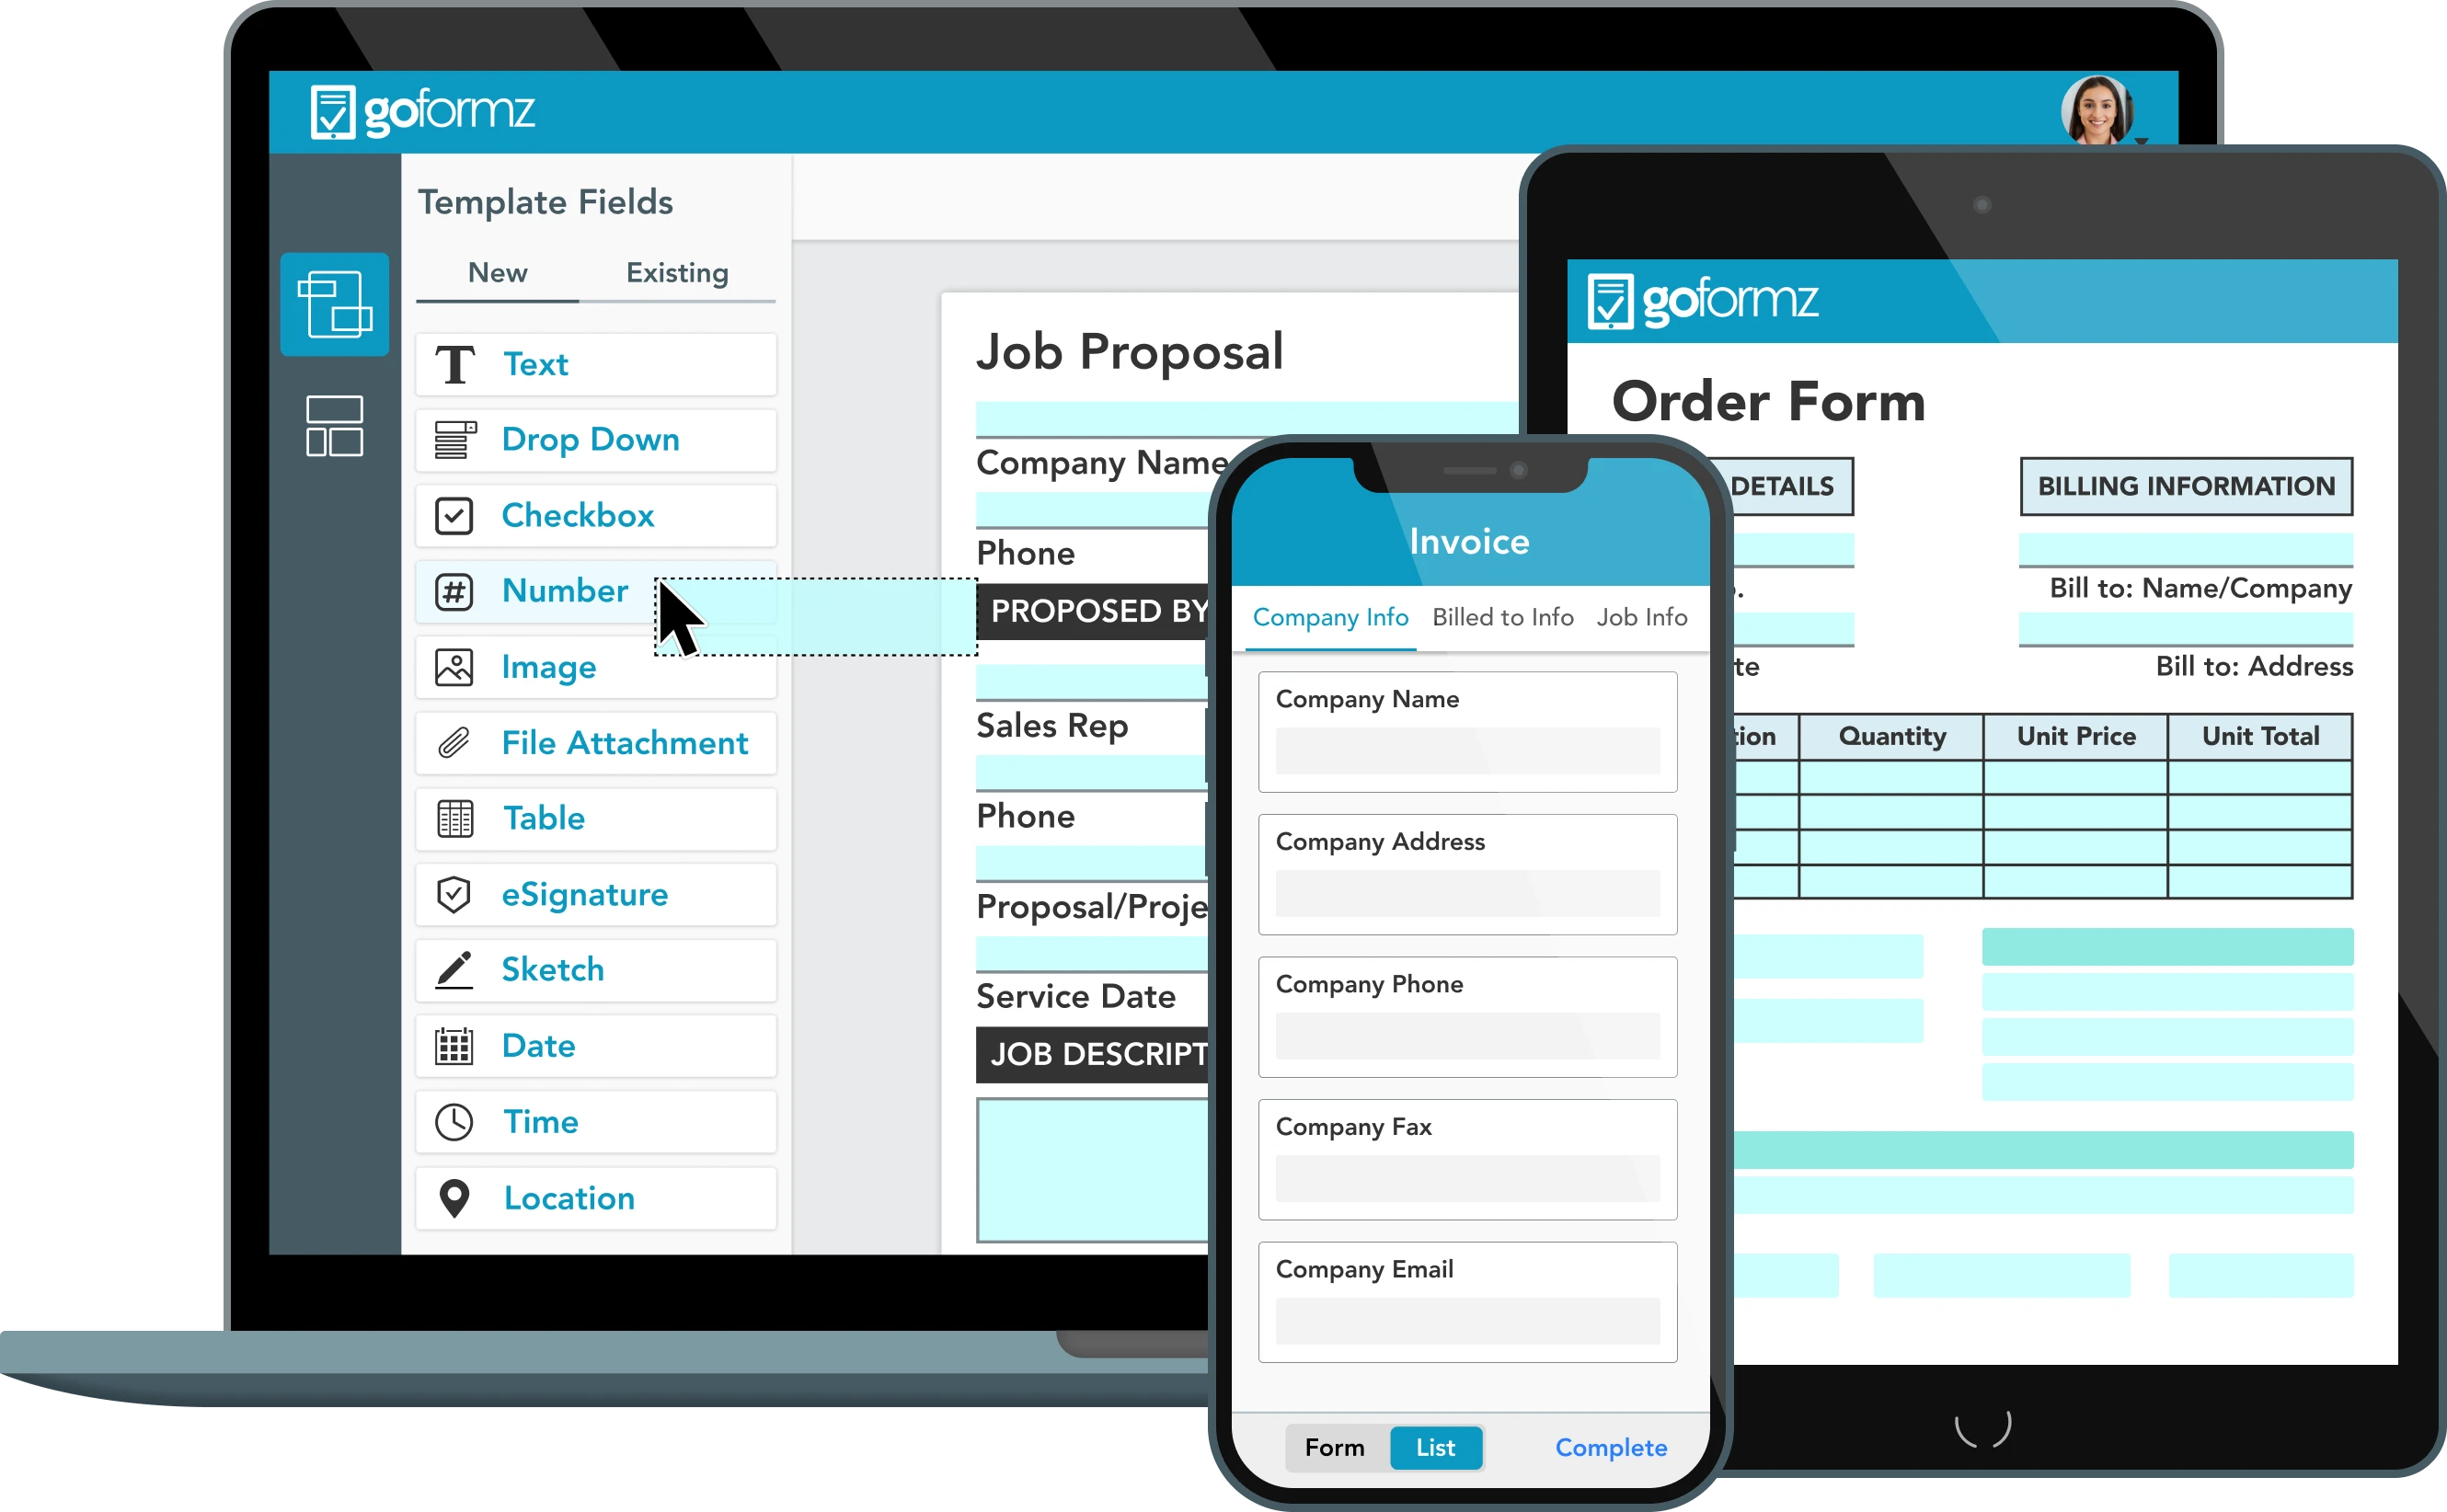Image resolution: width=2447 pixels, height=1512 pixels.
Task: Select the File Attachment field icon
Action: [451, 745]
